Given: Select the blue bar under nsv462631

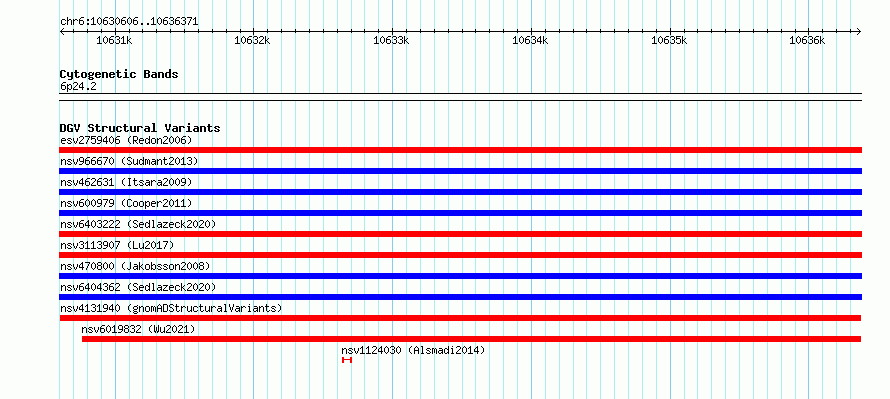Looking at the screenshot, I should click(460, 192).
